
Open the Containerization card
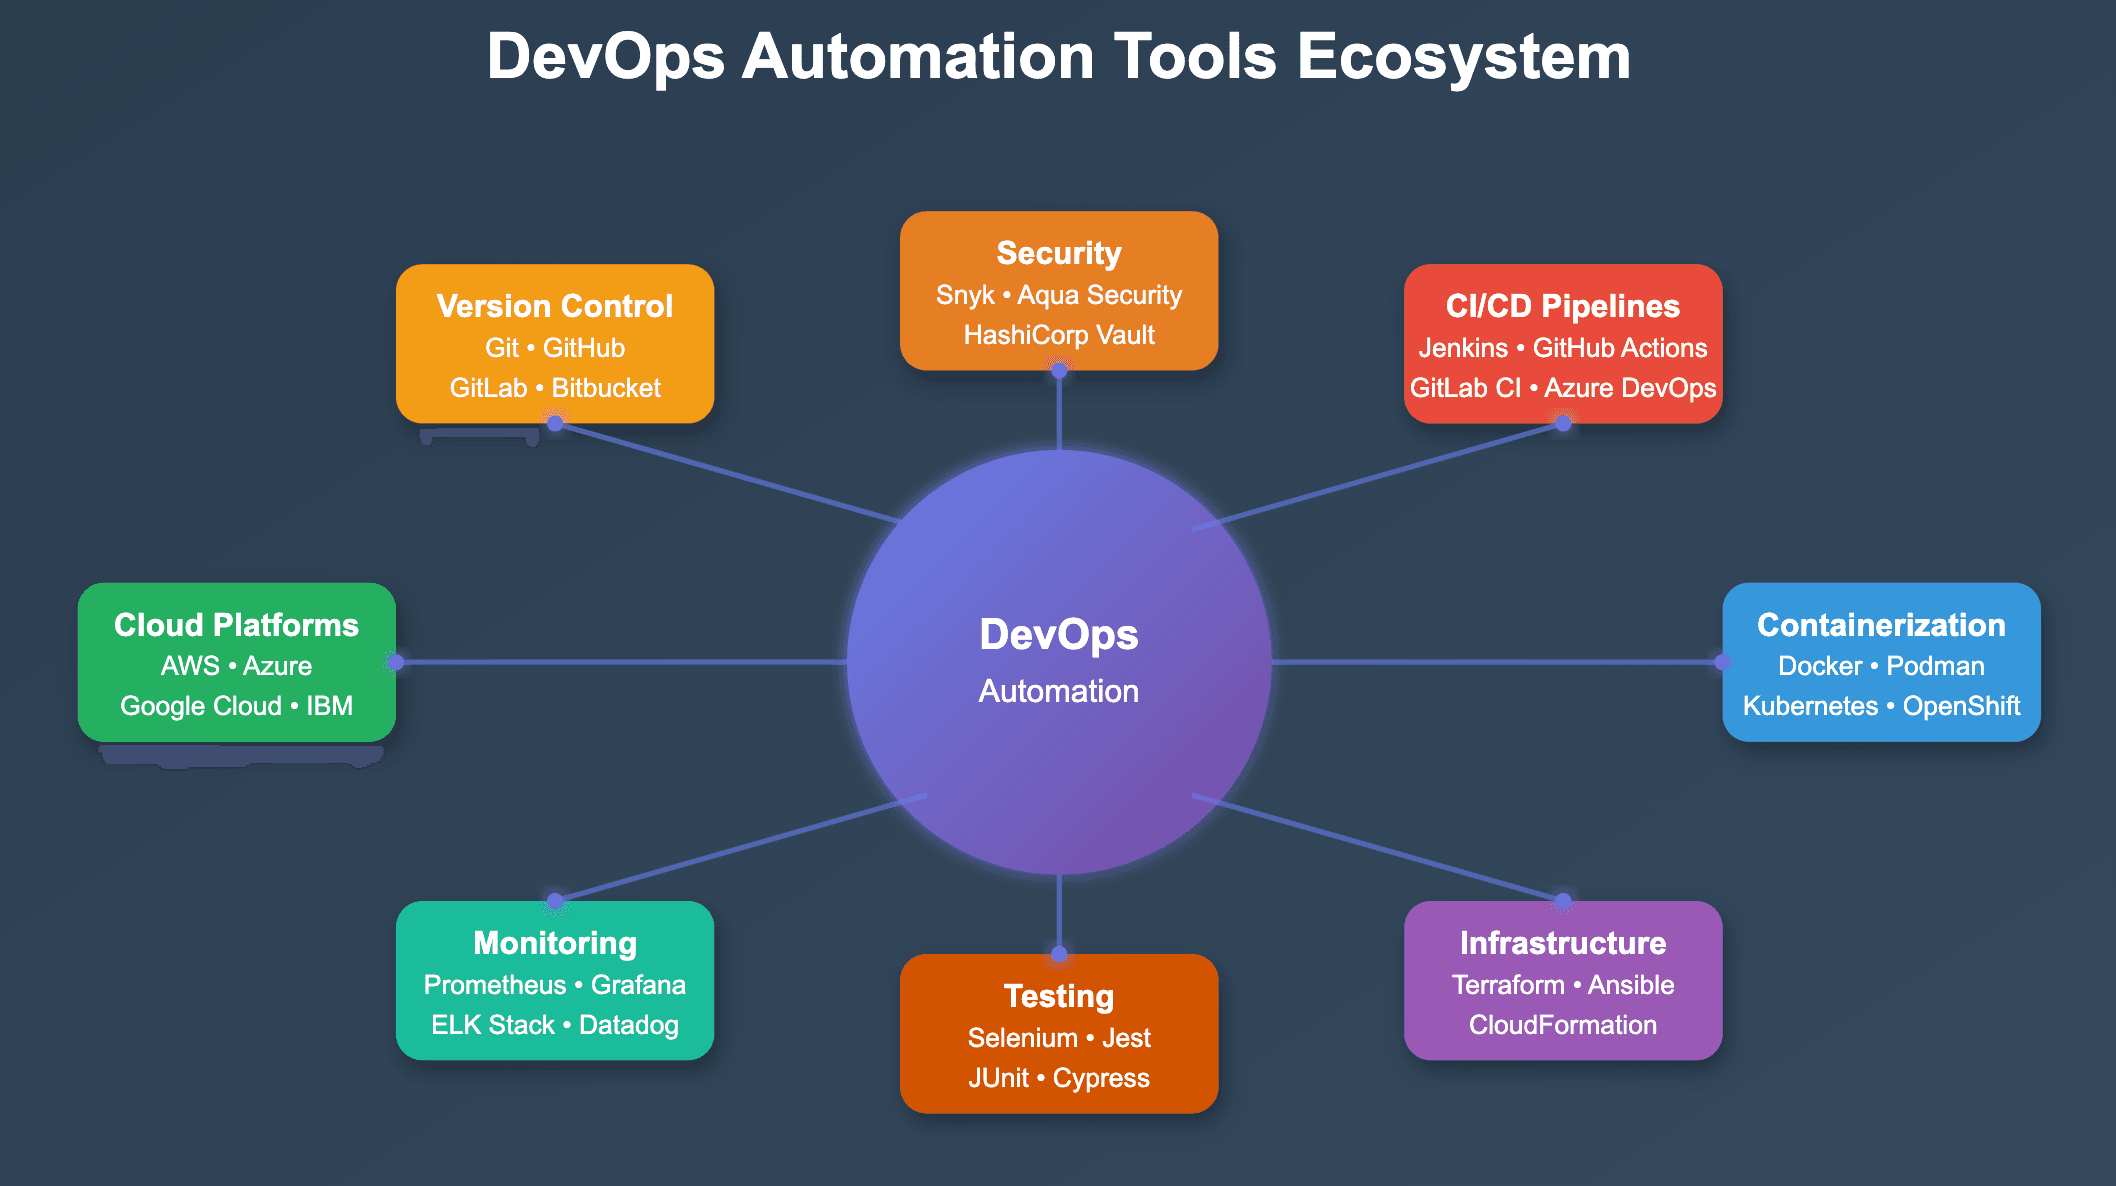click(x=1881, y=662)
